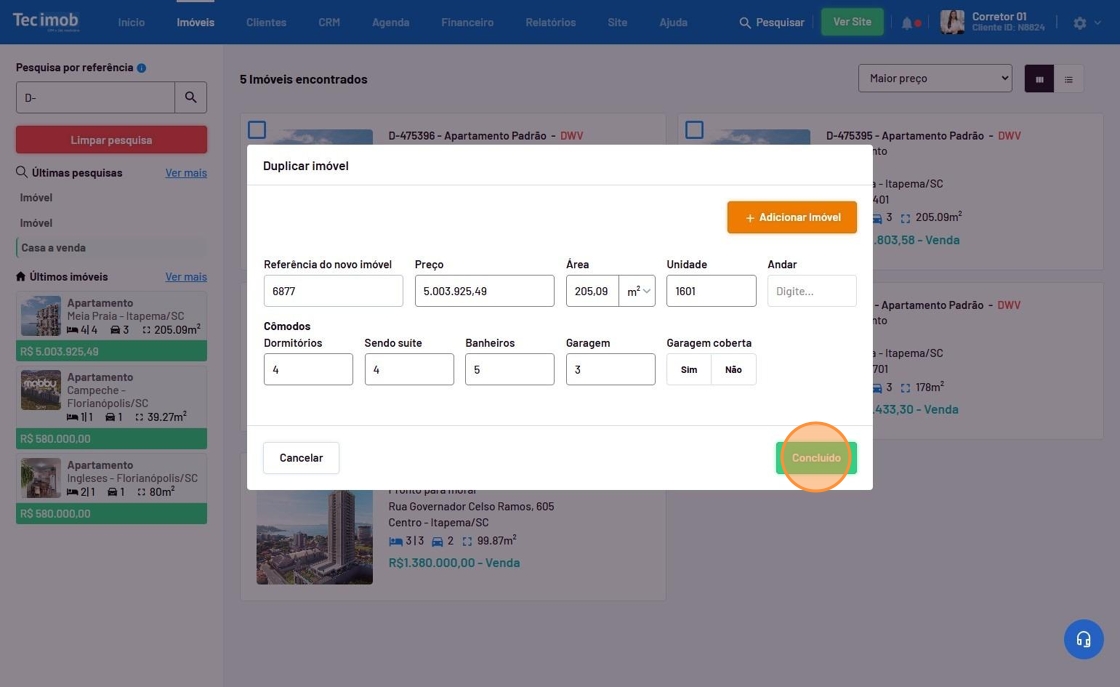The height and width of the screenshot is (687, 1120).
Task: Click the info icon next to Pesquisa por referência
Action: tap(141, 68)
